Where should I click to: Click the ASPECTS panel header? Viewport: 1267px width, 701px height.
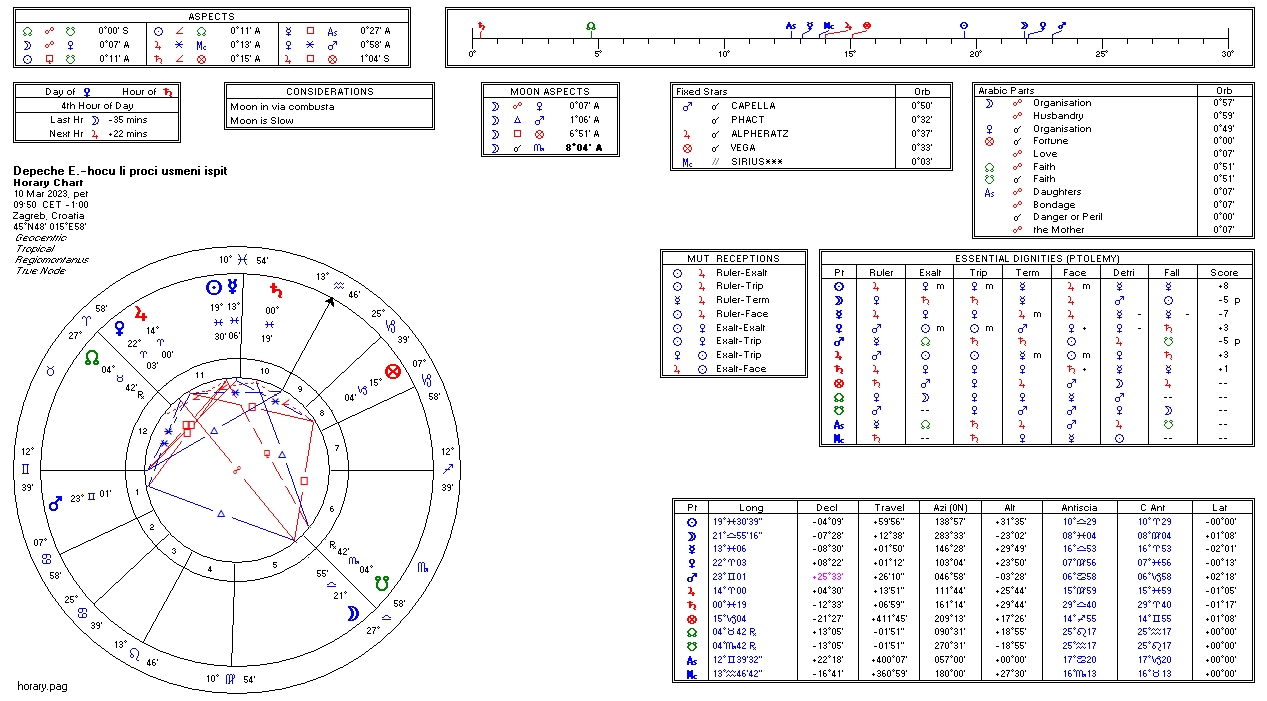click(x=212, y=17)
